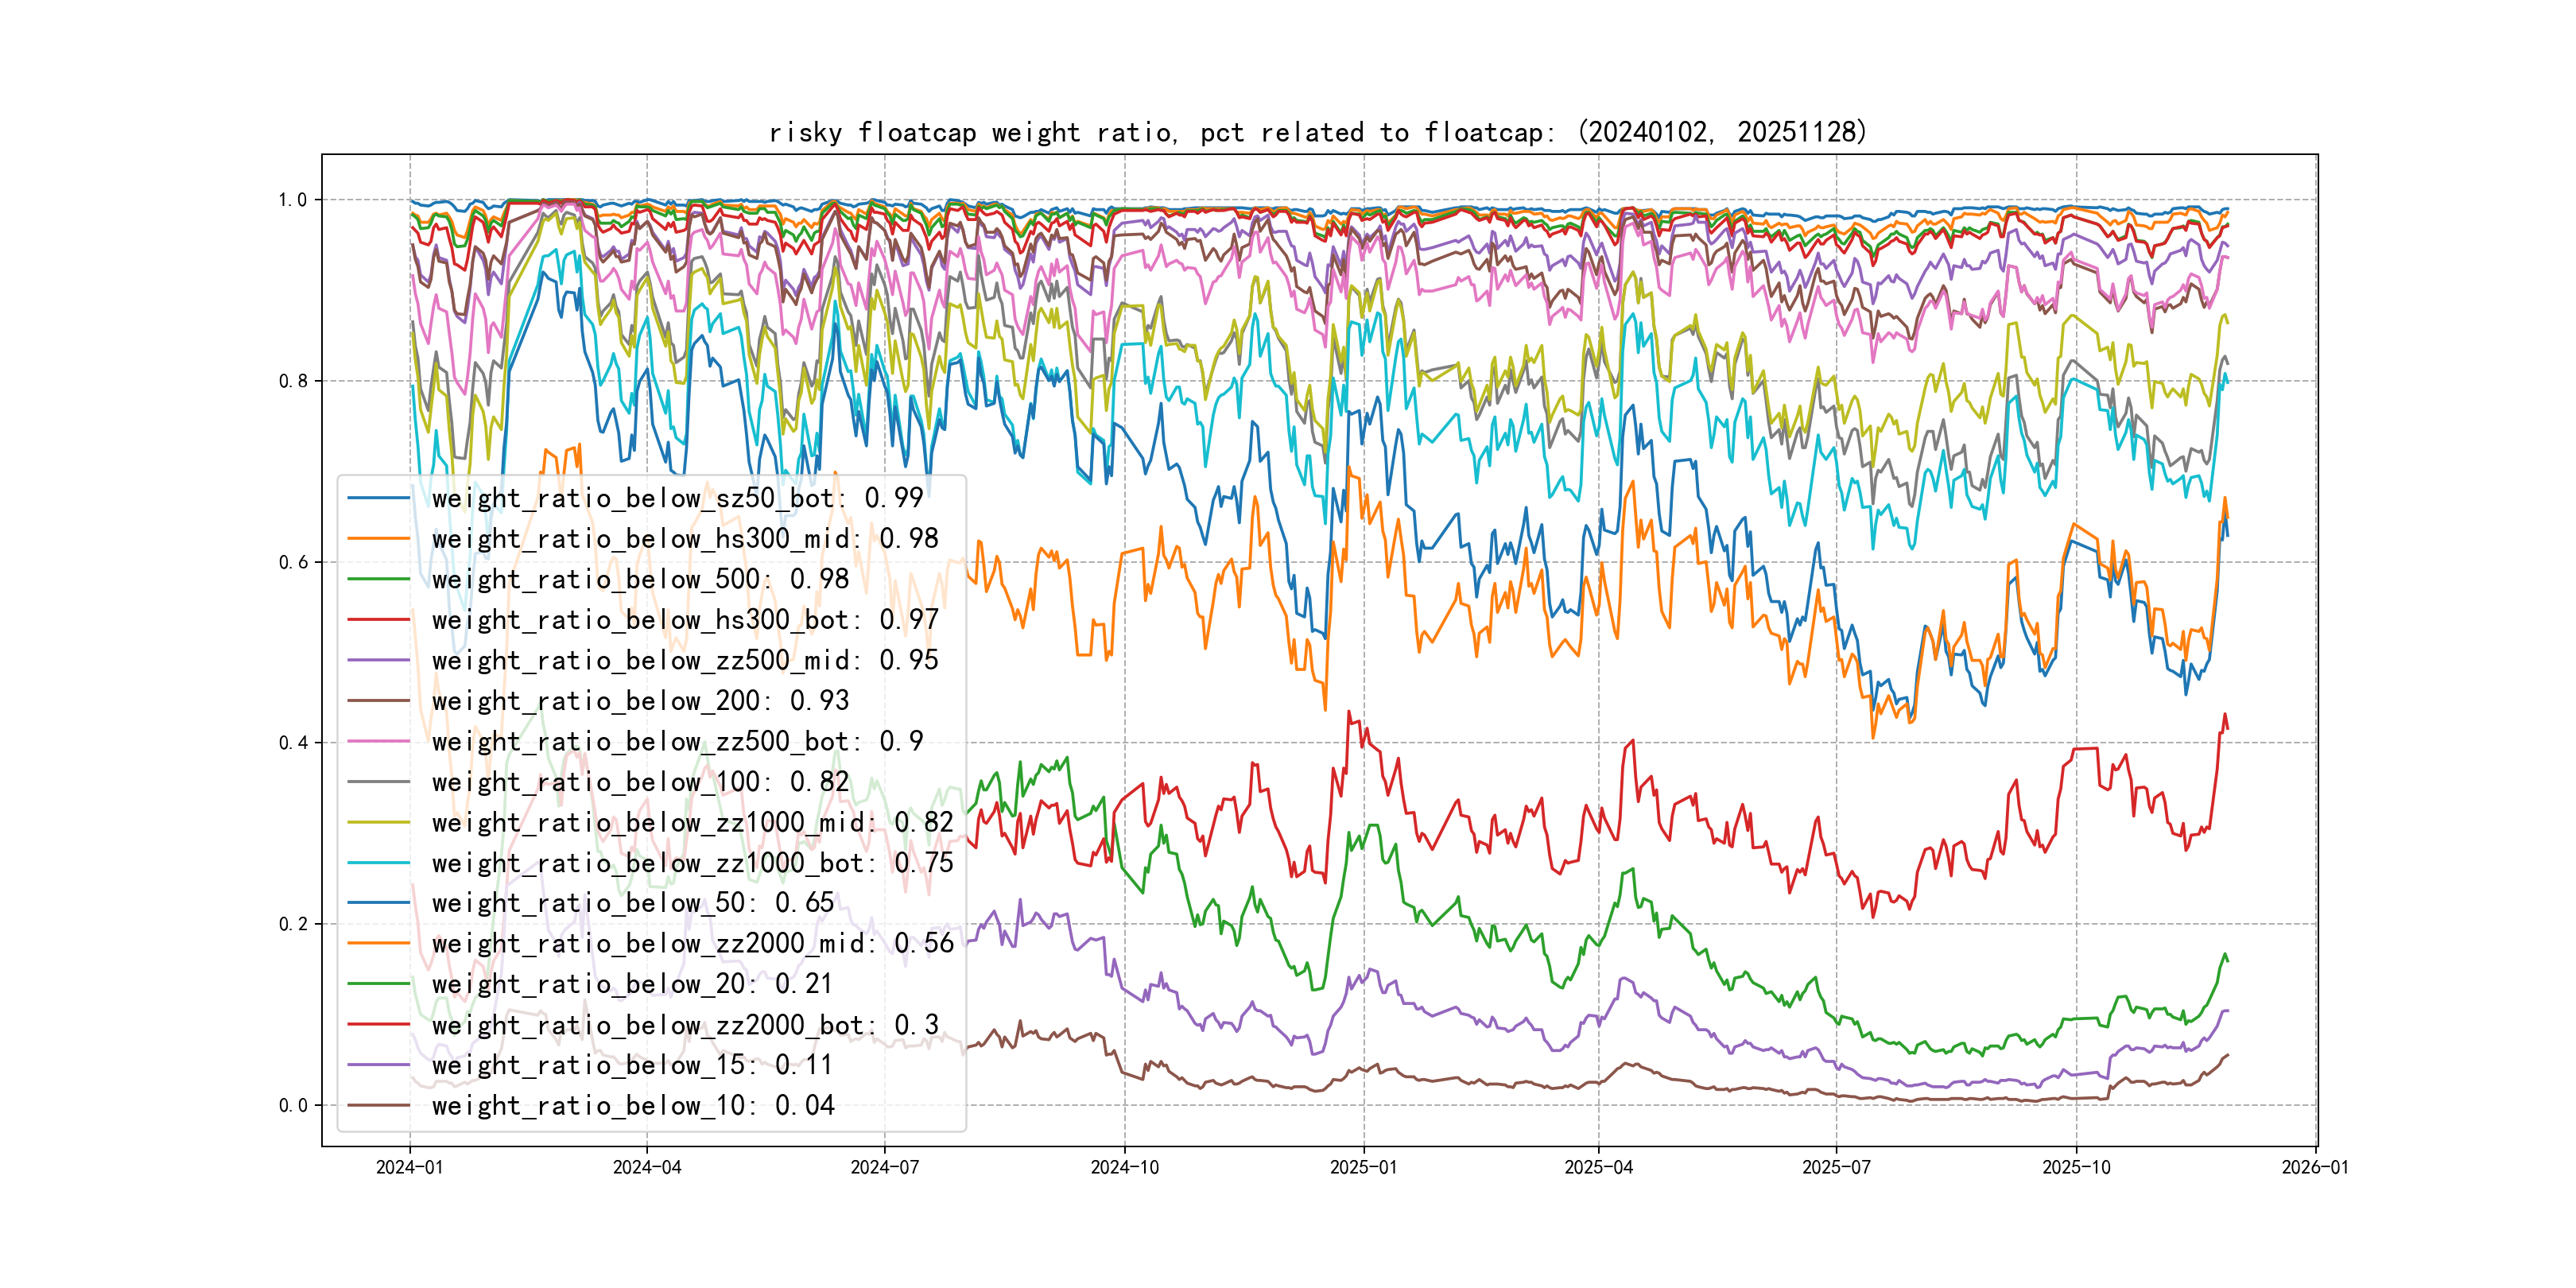The width and height of the screenshot is (2576, 1288).
Task: Click brown line swatch for below_200 legend
Action: pyautogui.click(x=378, y=701)
